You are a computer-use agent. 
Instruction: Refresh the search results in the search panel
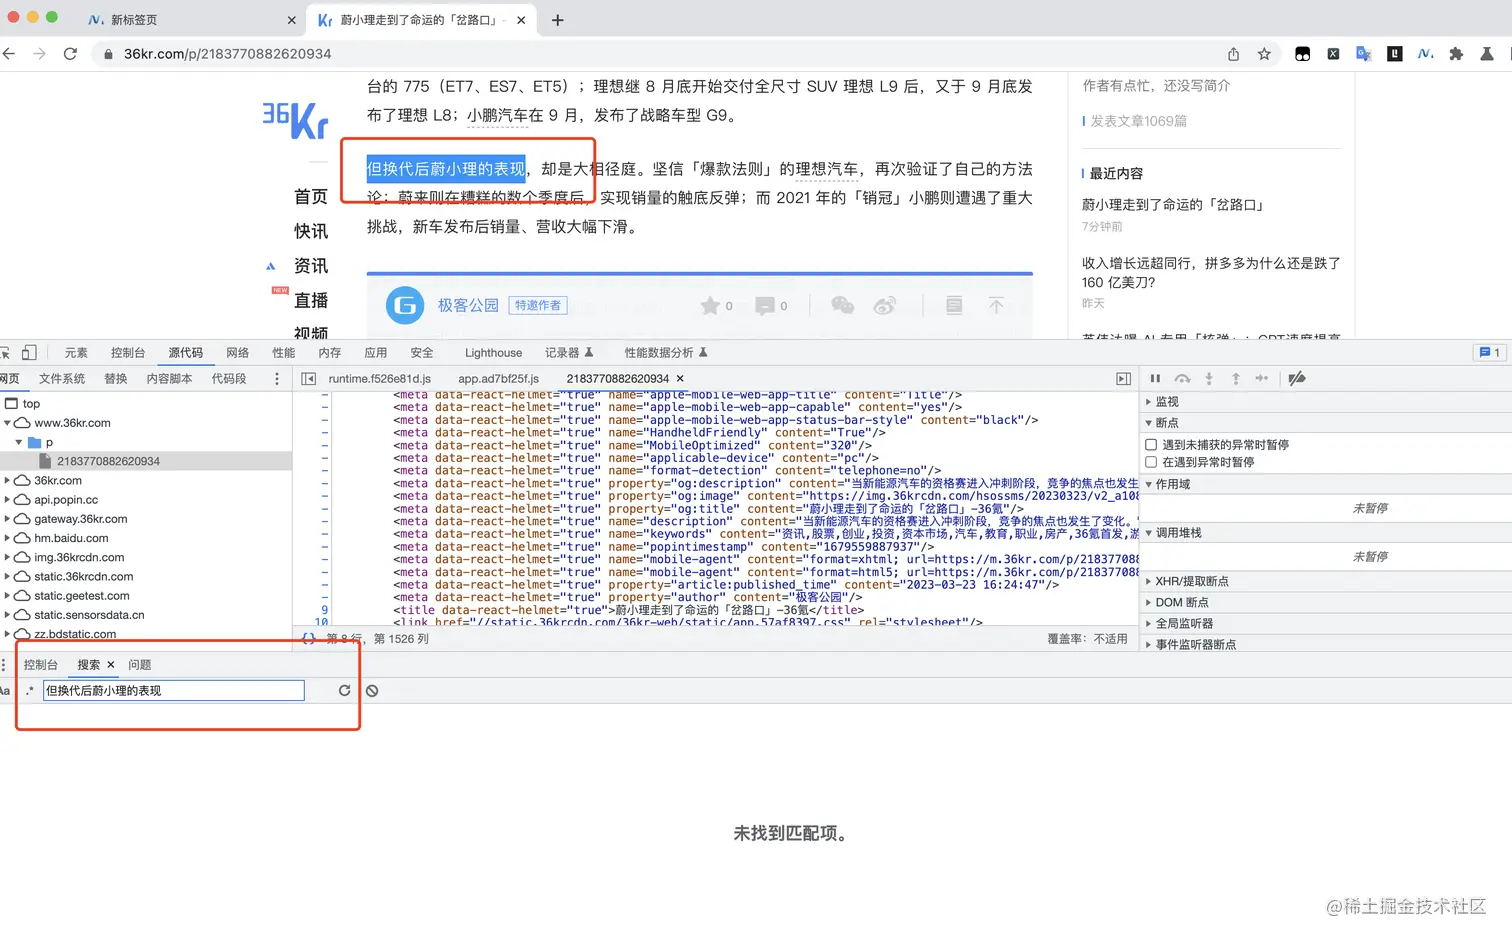(344, 690)
